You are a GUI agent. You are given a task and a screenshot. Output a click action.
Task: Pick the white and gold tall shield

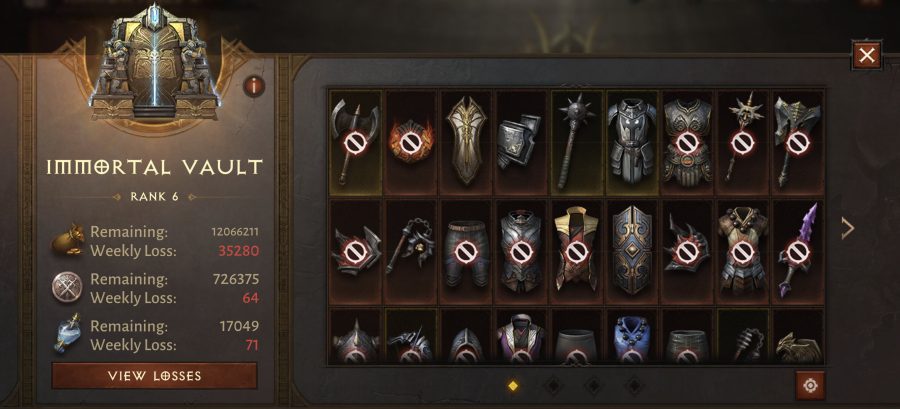pos(466,142)
